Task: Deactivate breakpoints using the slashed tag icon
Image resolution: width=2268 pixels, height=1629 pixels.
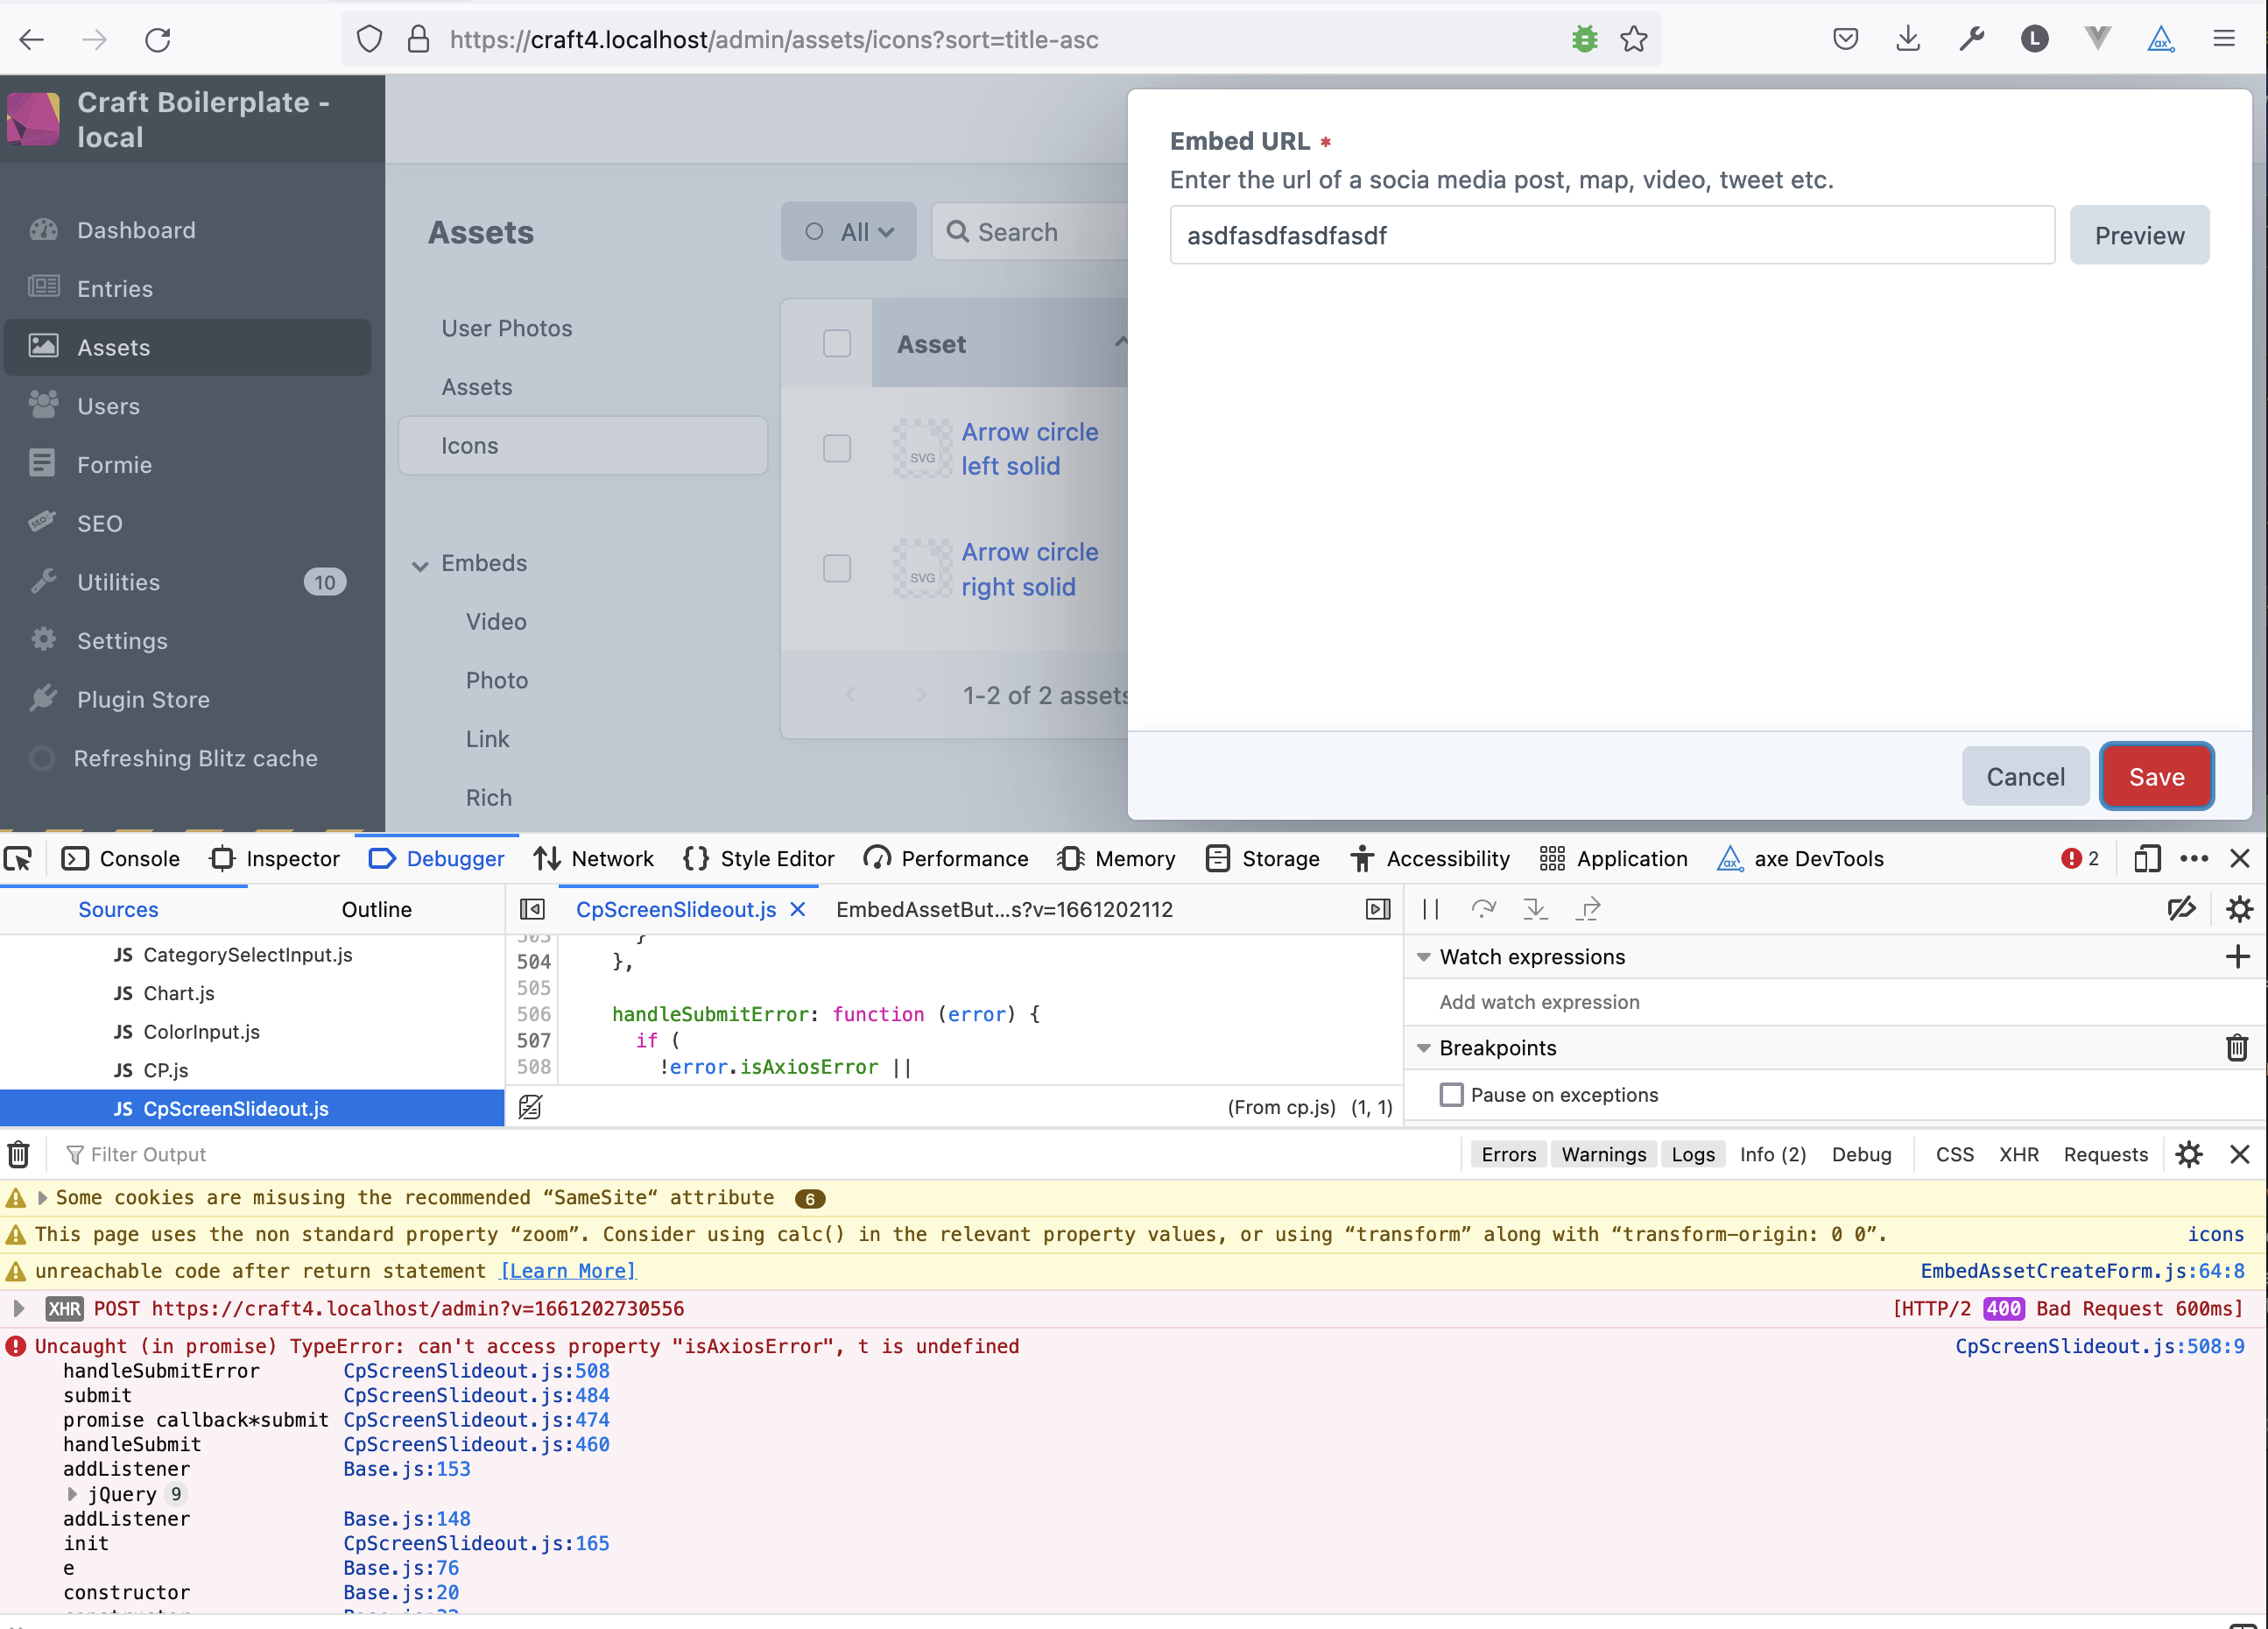Action: (x=2181, y=909)
